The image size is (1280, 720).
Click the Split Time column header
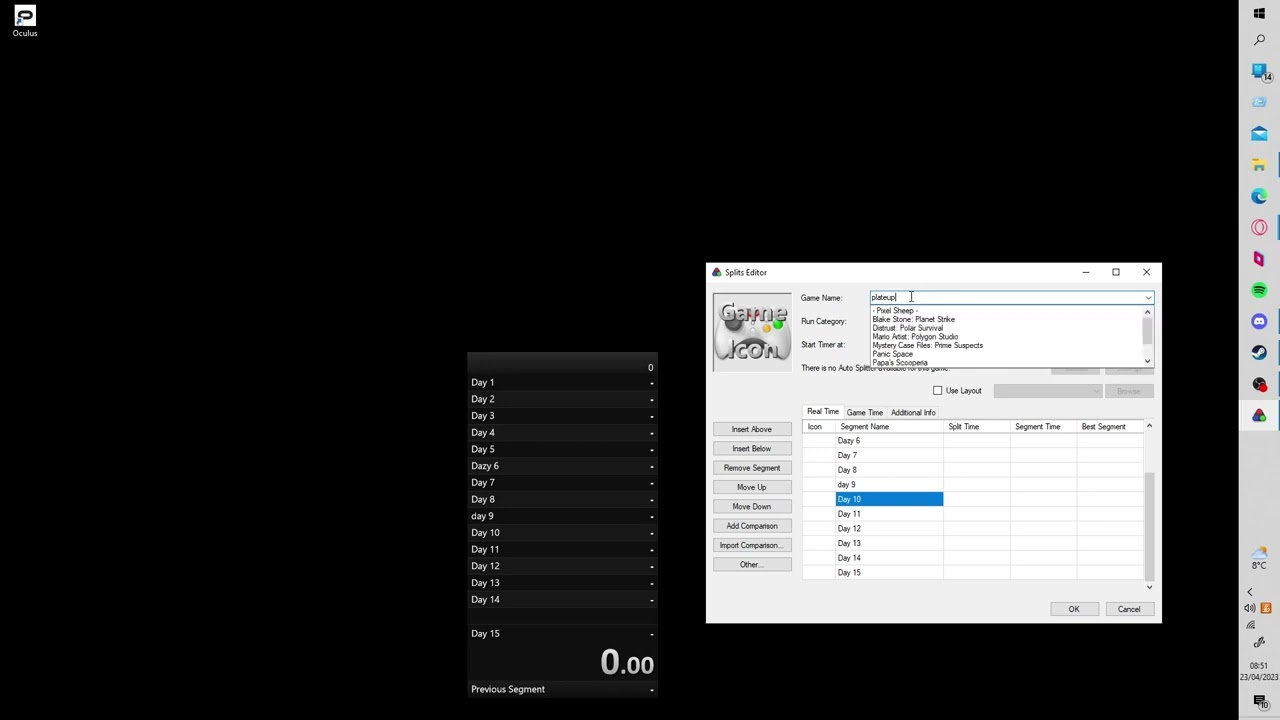pos(976,427)
